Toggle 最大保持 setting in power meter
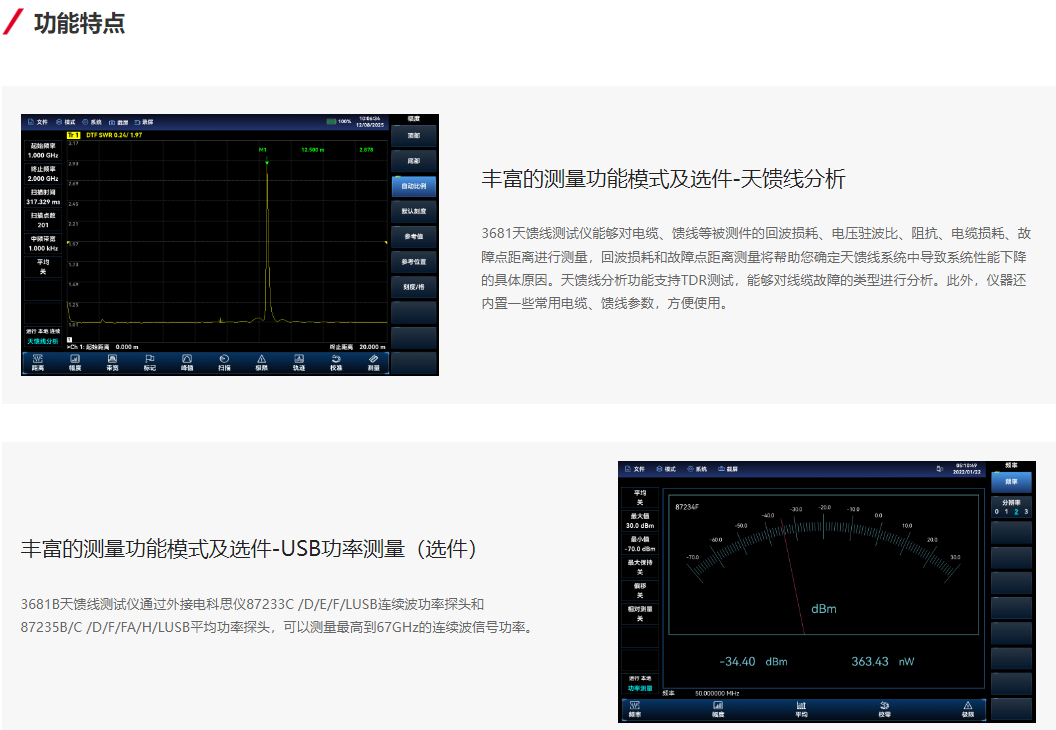 pos(640,567)
